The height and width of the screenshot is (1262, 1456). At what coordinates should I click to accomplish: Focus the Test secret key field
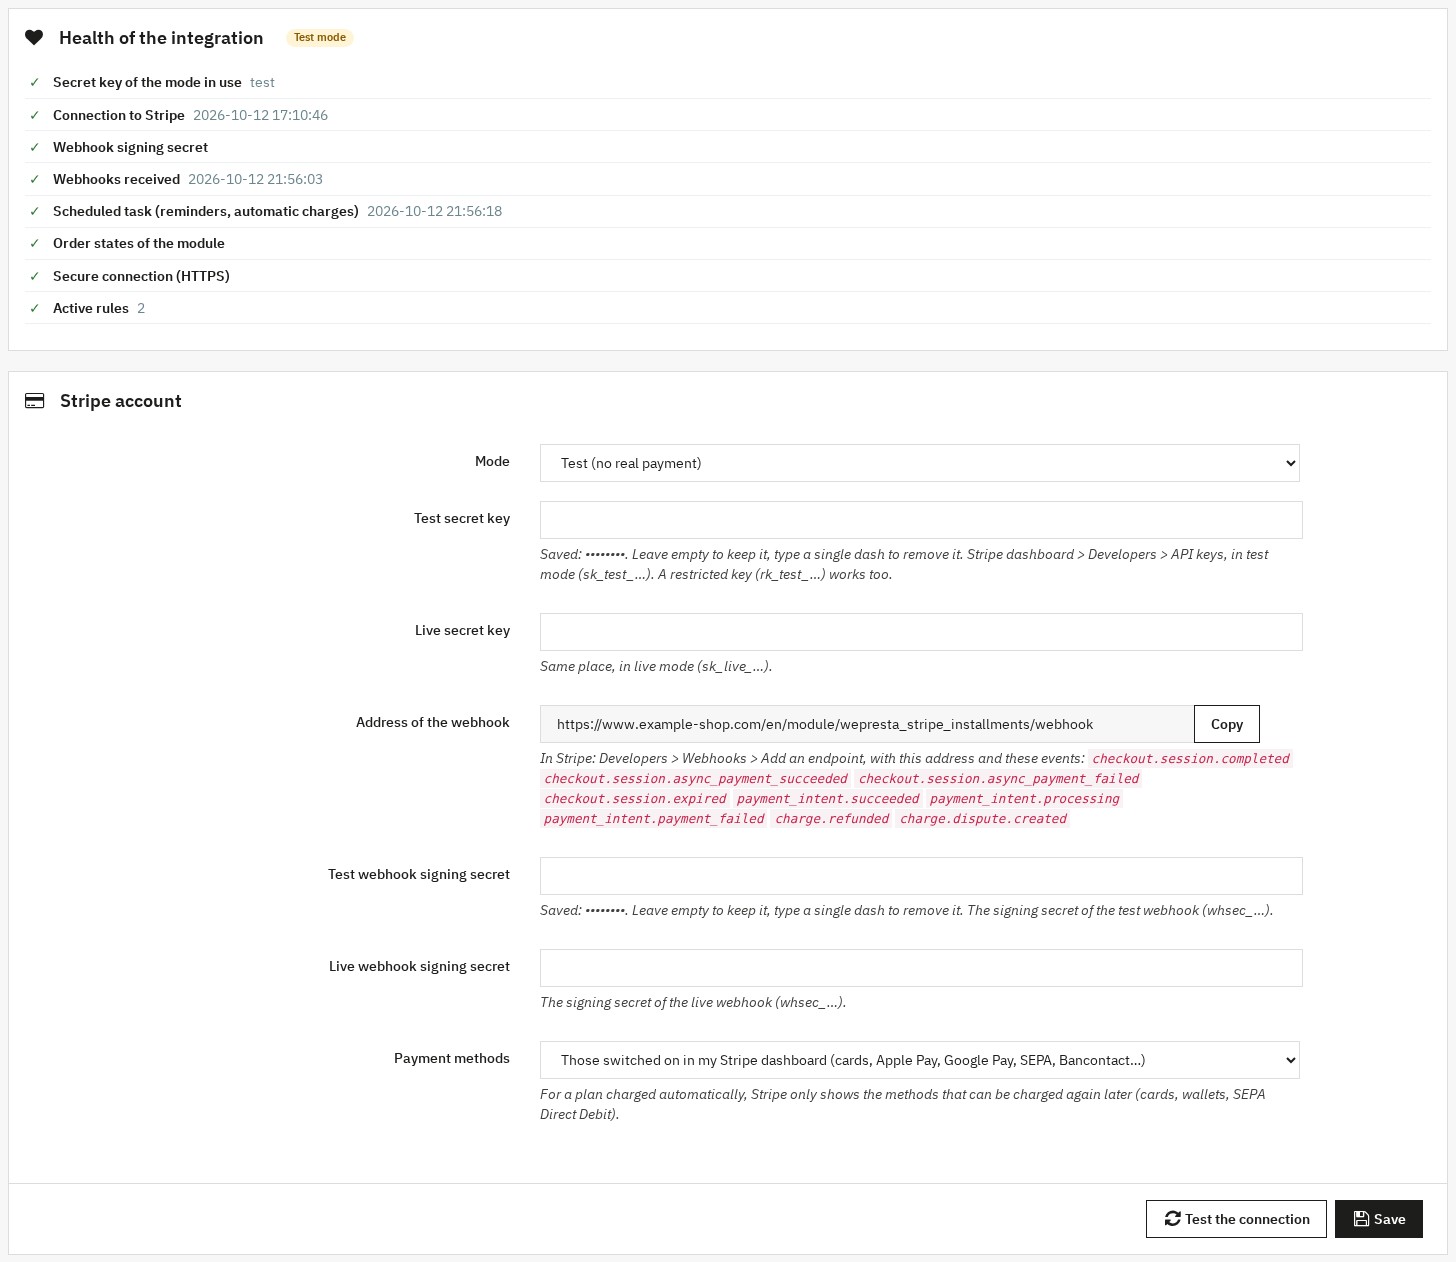coord(921,520)
